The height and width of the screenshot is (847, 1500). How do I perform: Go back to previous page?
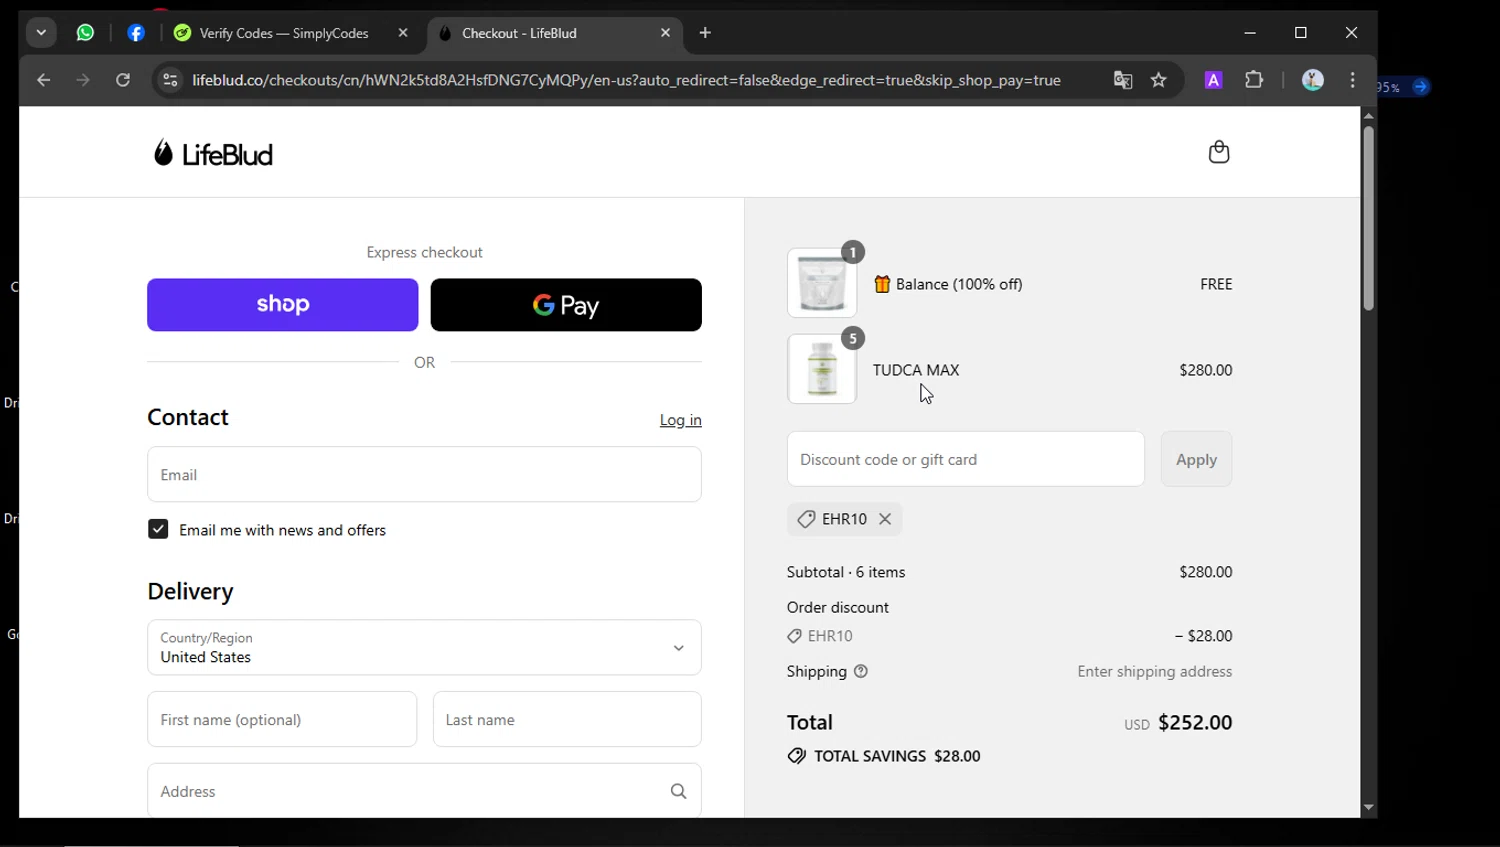(43, 80)
